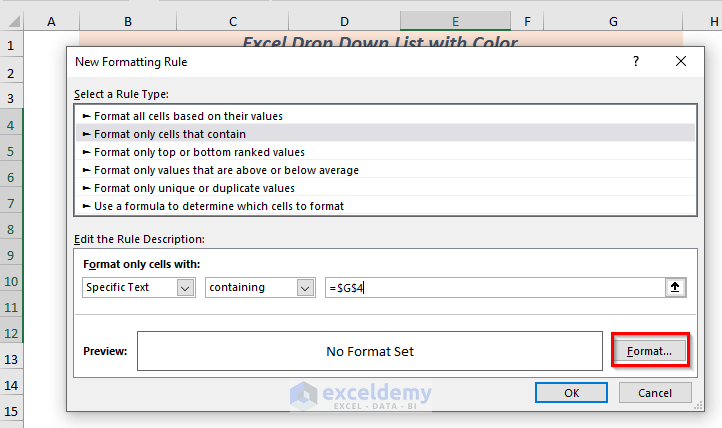This screenshot has width=722, height=428.
Task: Pick 'Format only values above or below average'
Action: coord(226,170)
